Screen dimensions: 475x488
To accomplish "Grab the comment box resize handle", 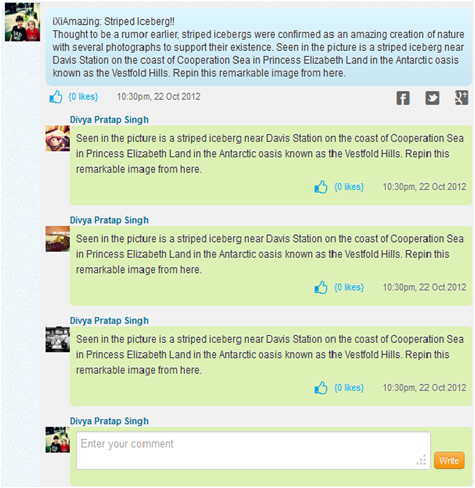I will [422, 461].
